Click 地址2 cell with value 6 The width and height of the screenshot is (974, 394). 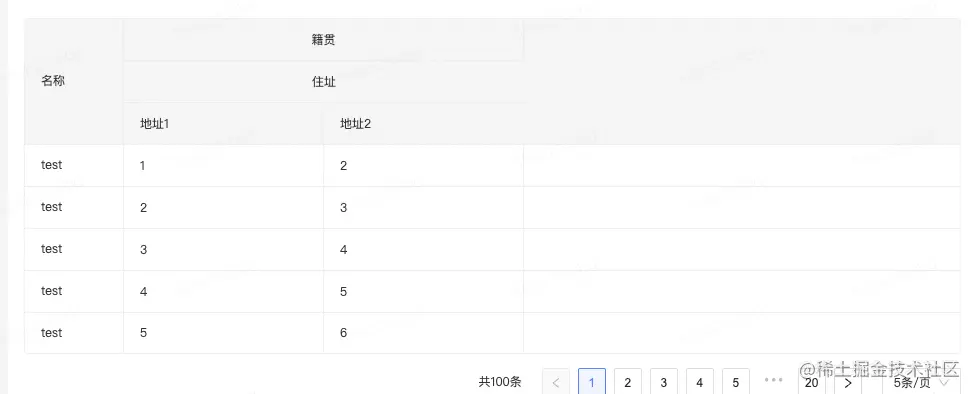click(424, 332)
